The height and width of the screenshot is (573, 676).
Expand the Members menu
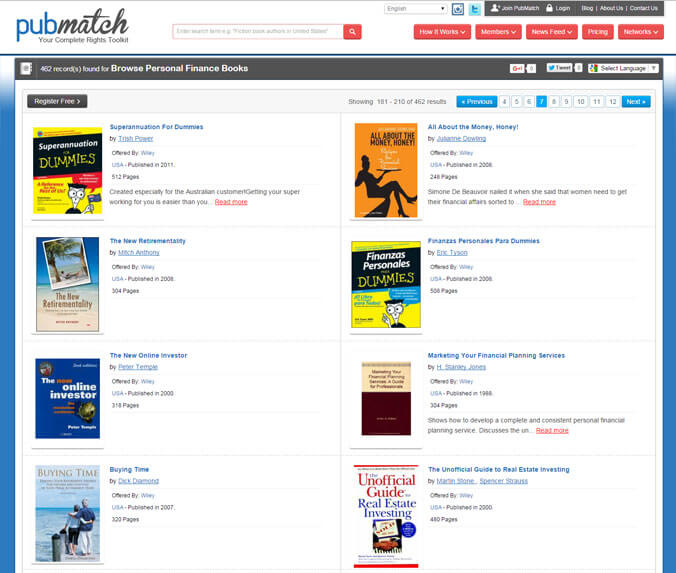[498, 32]
